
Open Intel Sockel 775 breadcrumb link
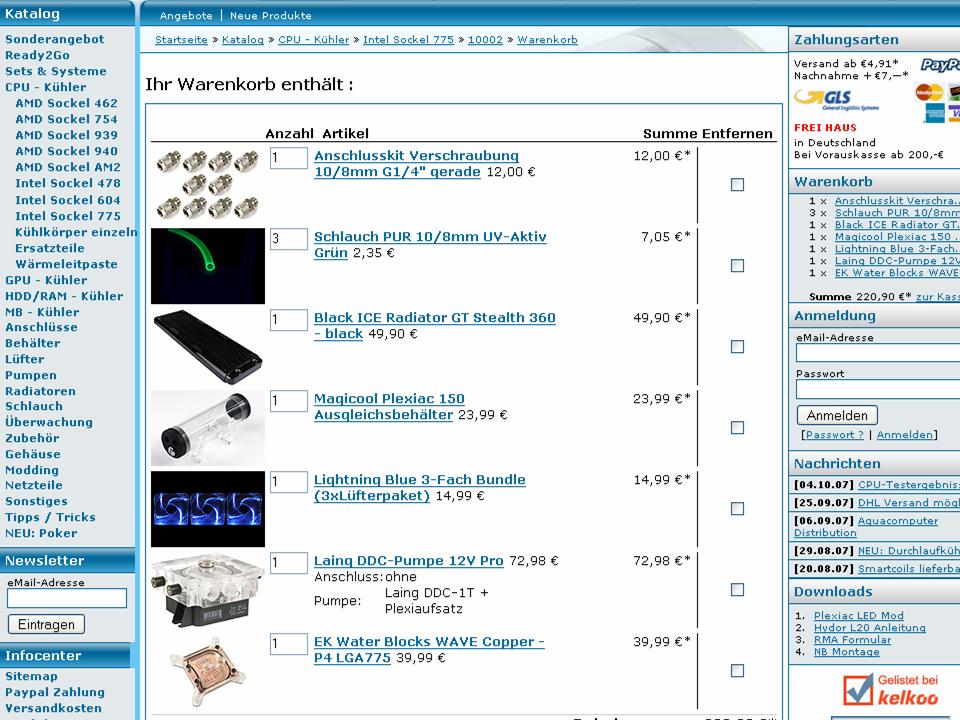tap(408, 40)
